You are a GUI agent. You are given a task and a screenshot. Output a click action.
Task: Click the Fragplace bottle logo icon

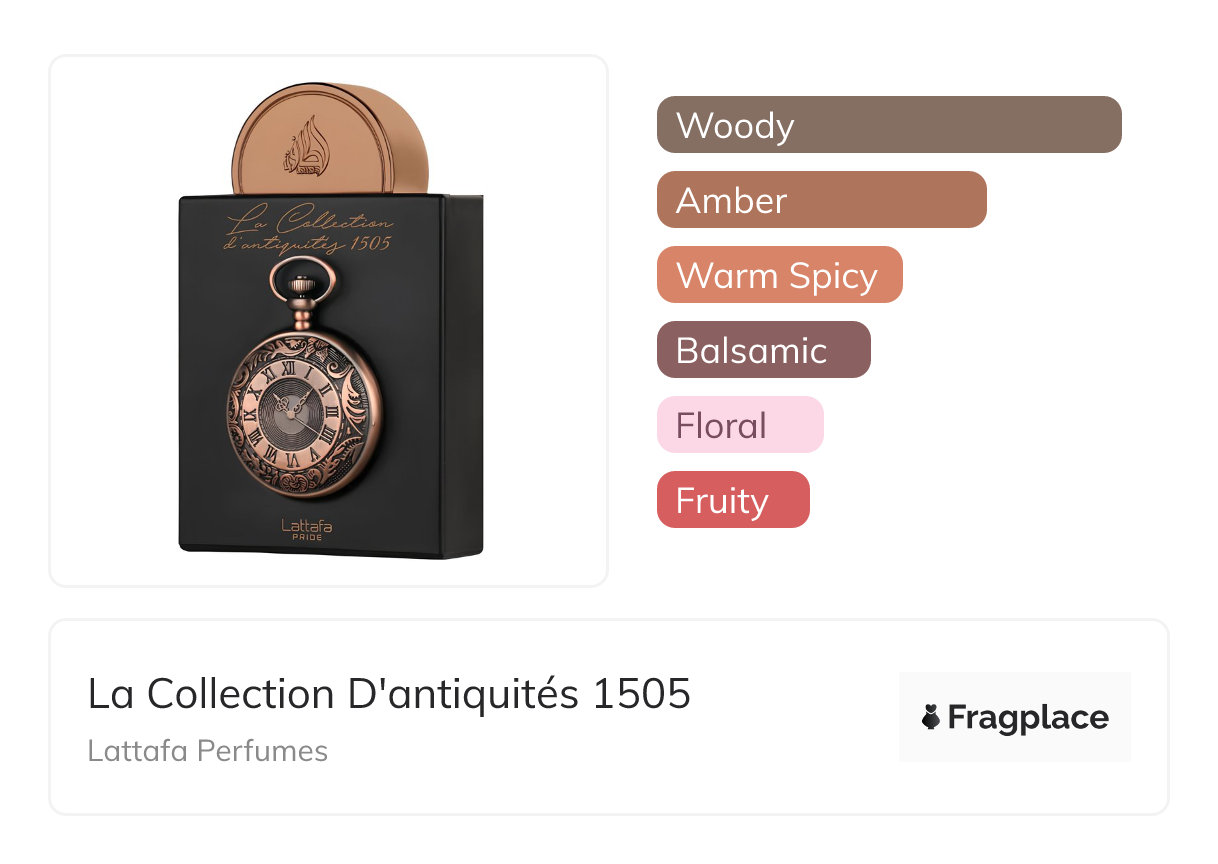[931, 717]
